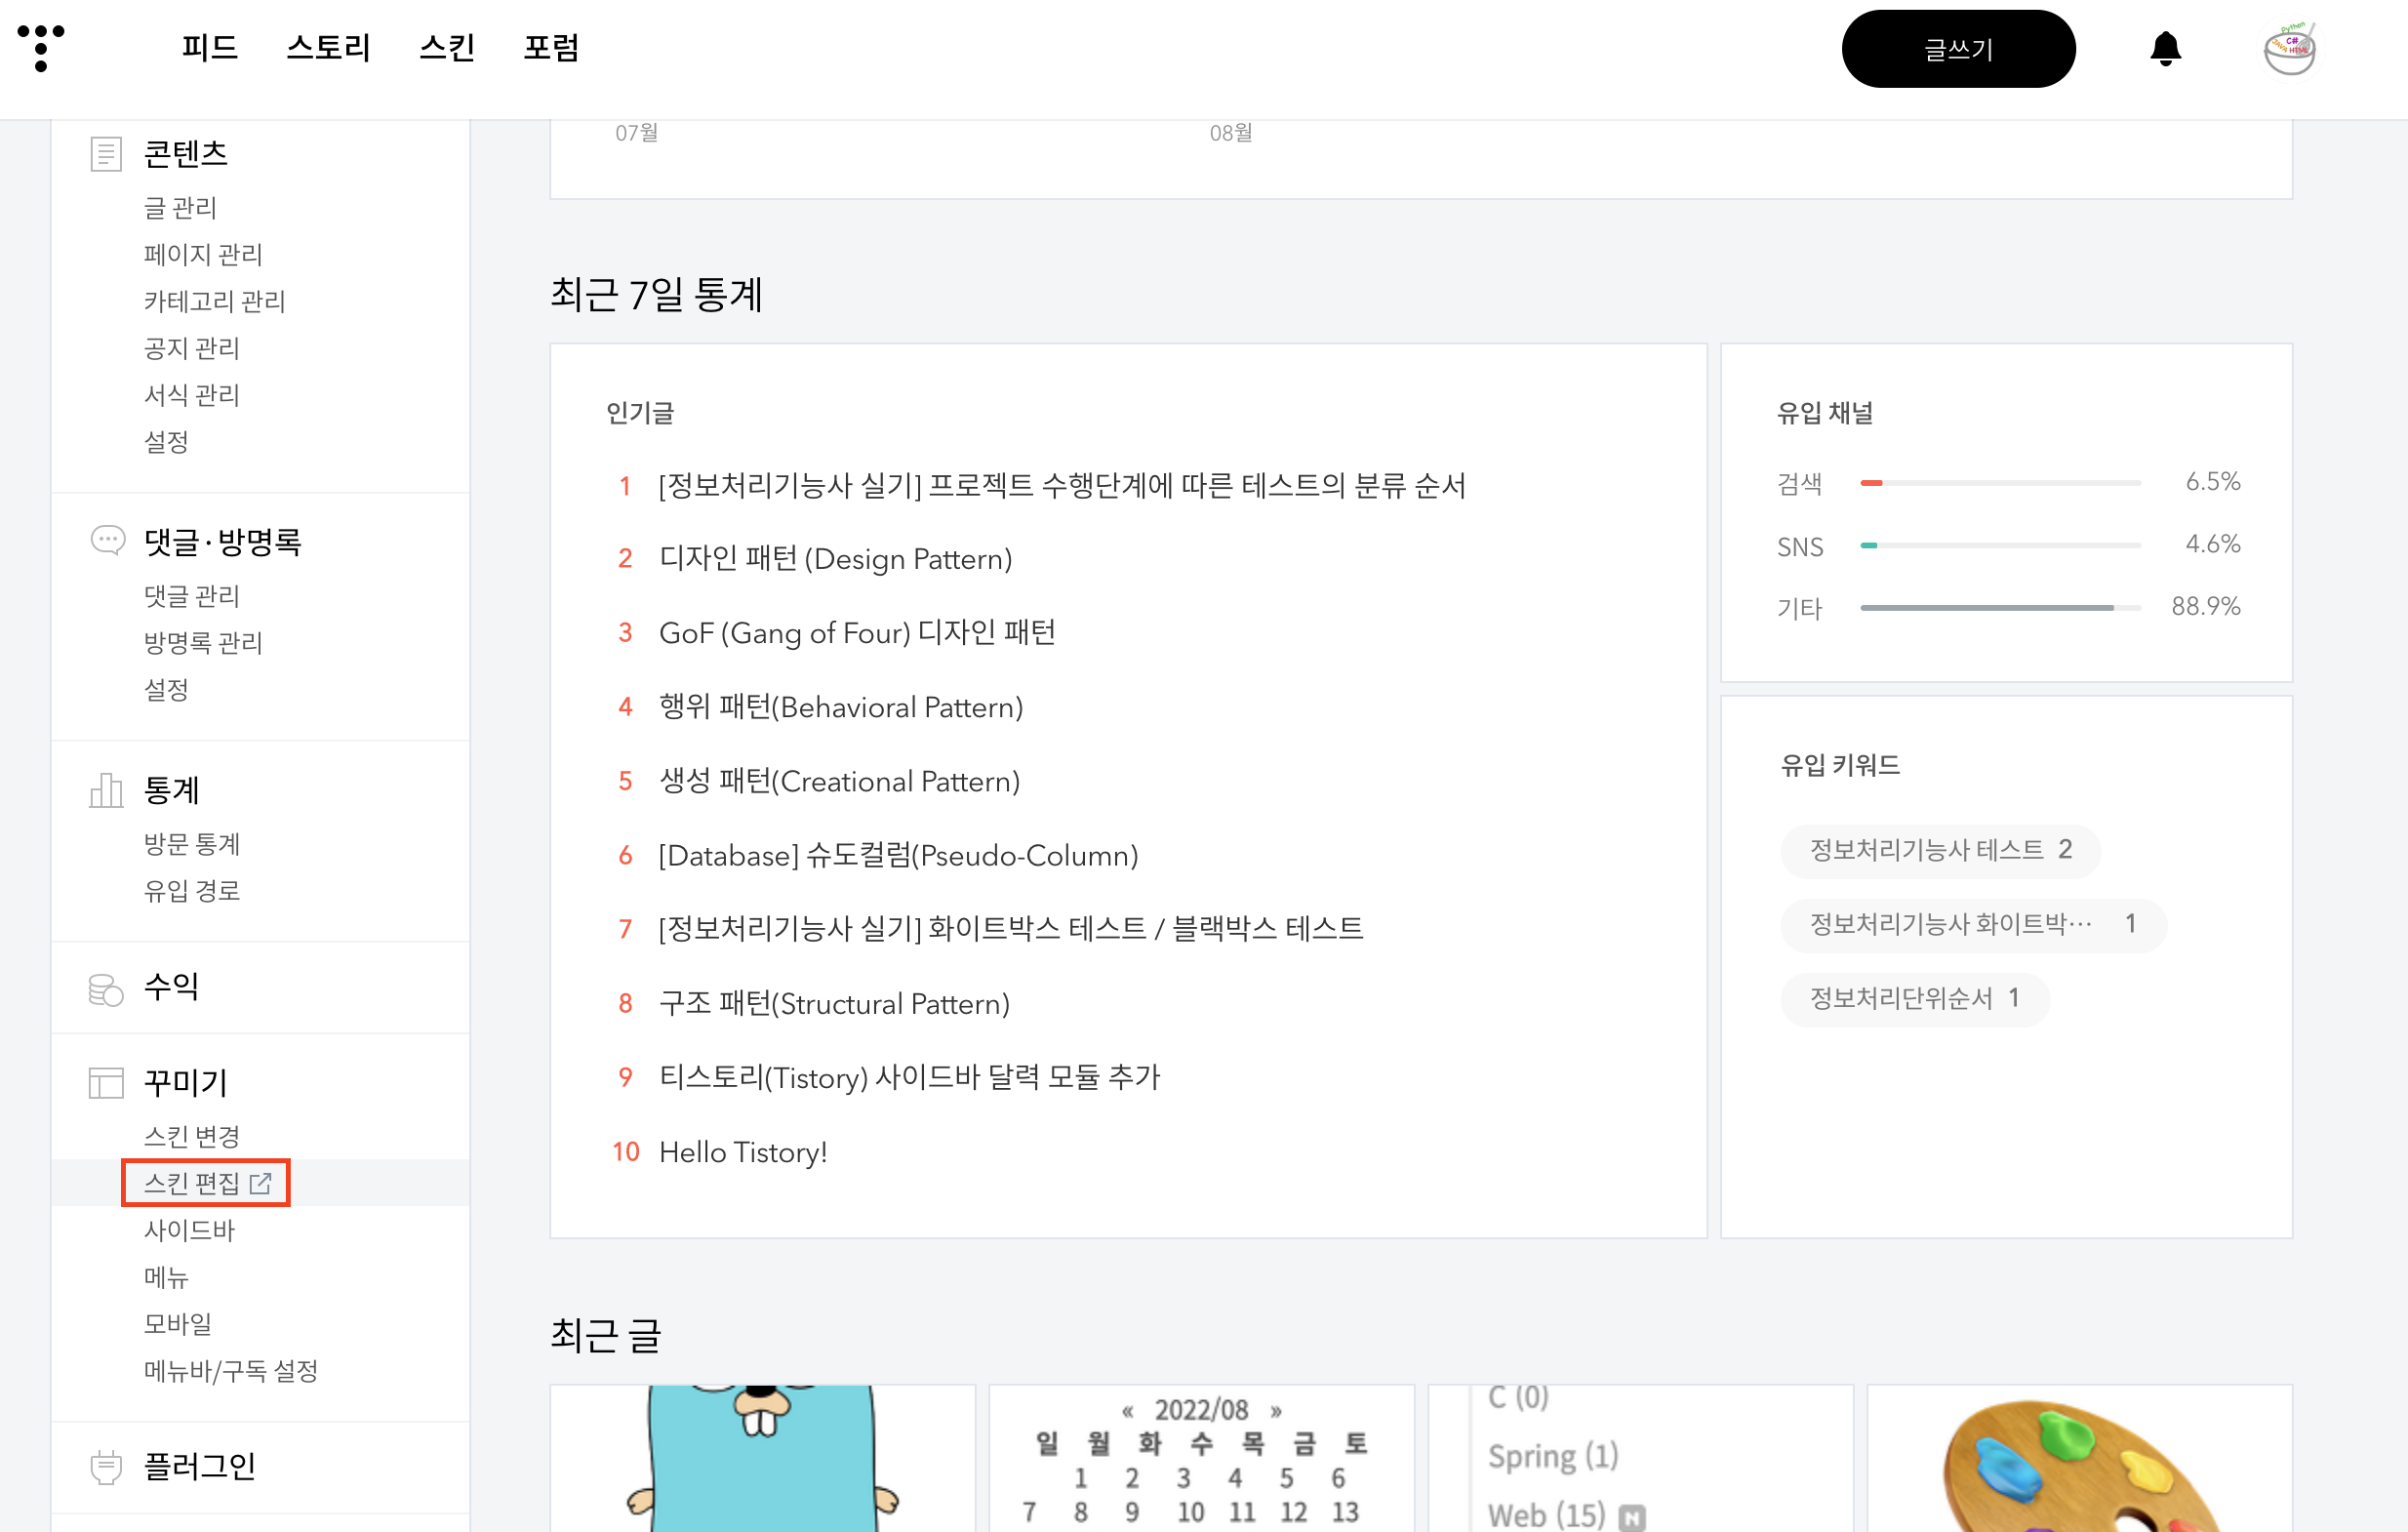Viewport: 2408px width, 1532px height.
Task: Open popular post 디자인 패턴 (Design Pattern)
Action: [x=835, y=558]
